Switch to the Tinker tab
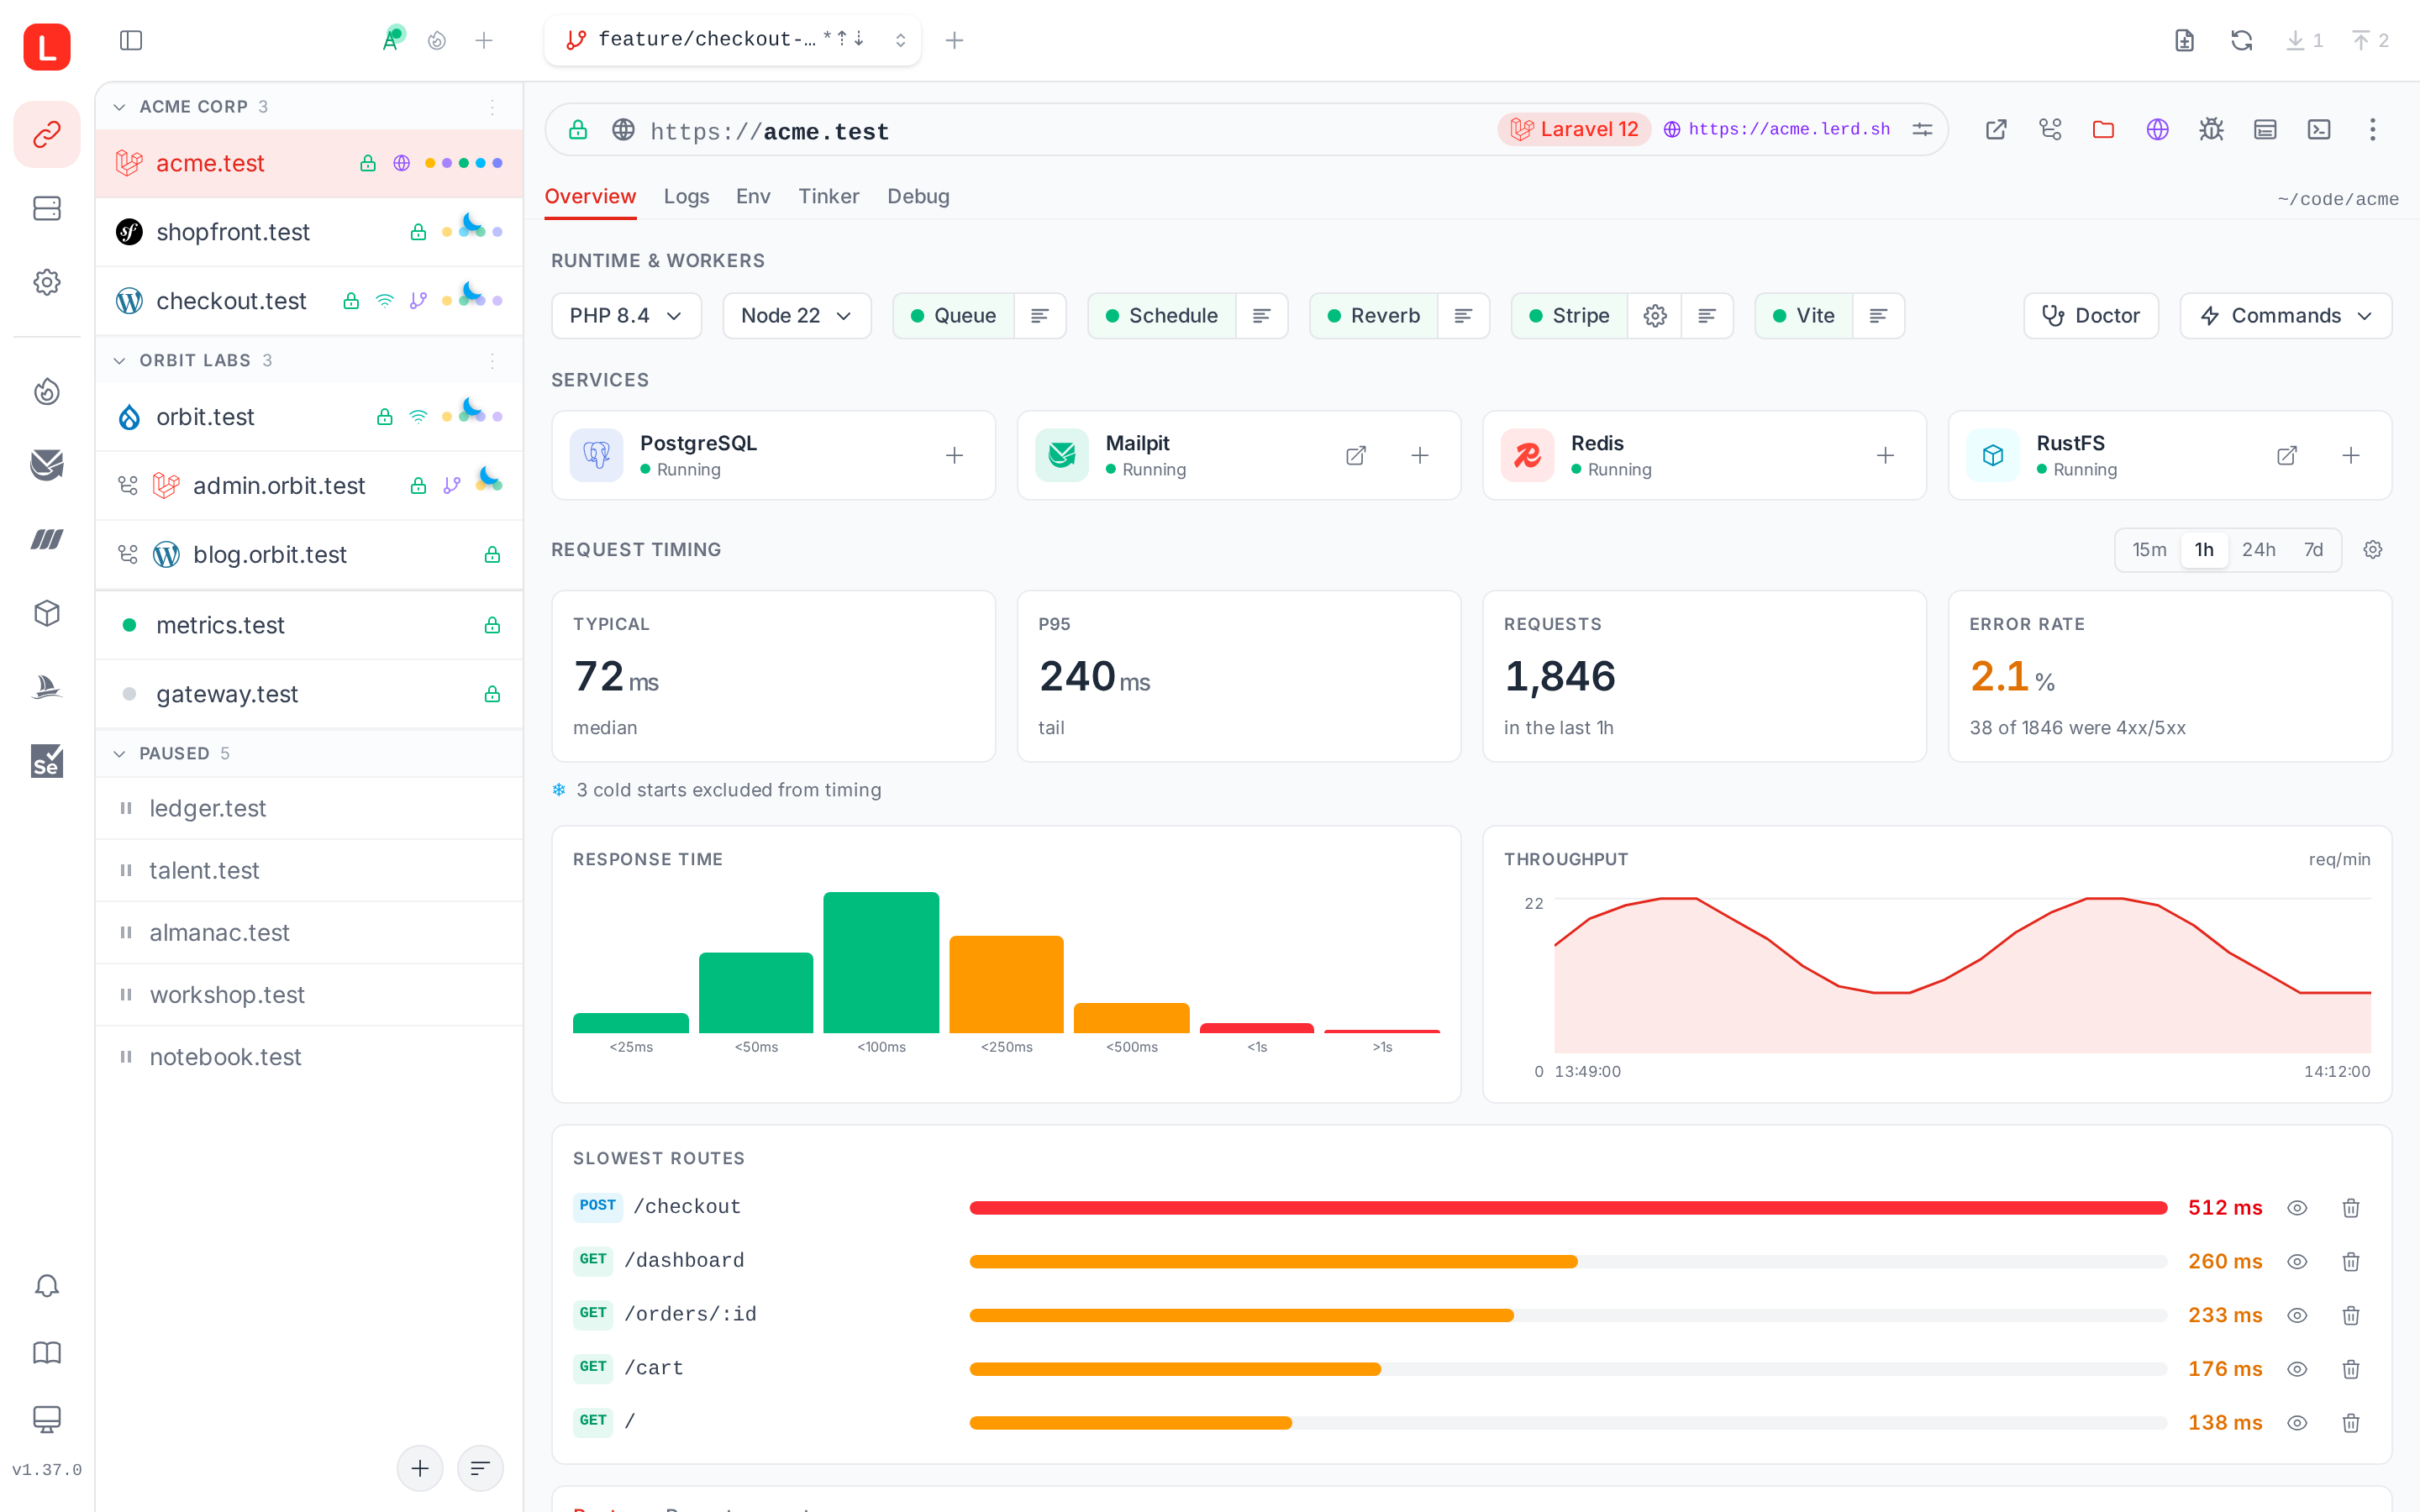Image resolution: width=2420 pixels, height=1512 pixels. pyautogui.click(x=828, y=197)
